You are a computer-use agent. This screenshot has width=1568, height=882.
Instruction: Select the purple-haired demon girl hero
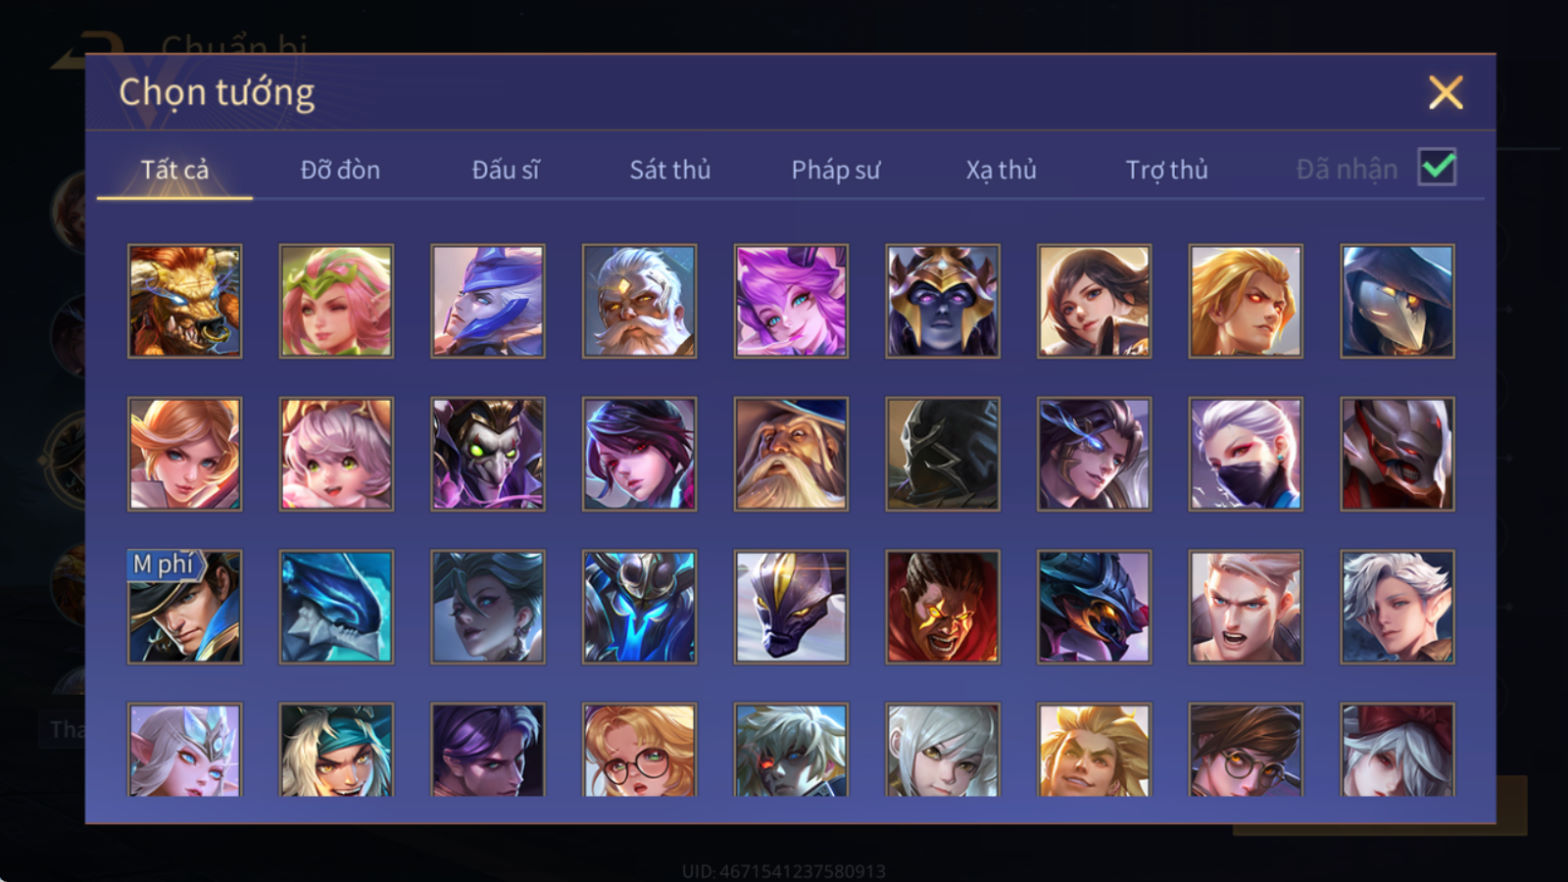[791, 301]
